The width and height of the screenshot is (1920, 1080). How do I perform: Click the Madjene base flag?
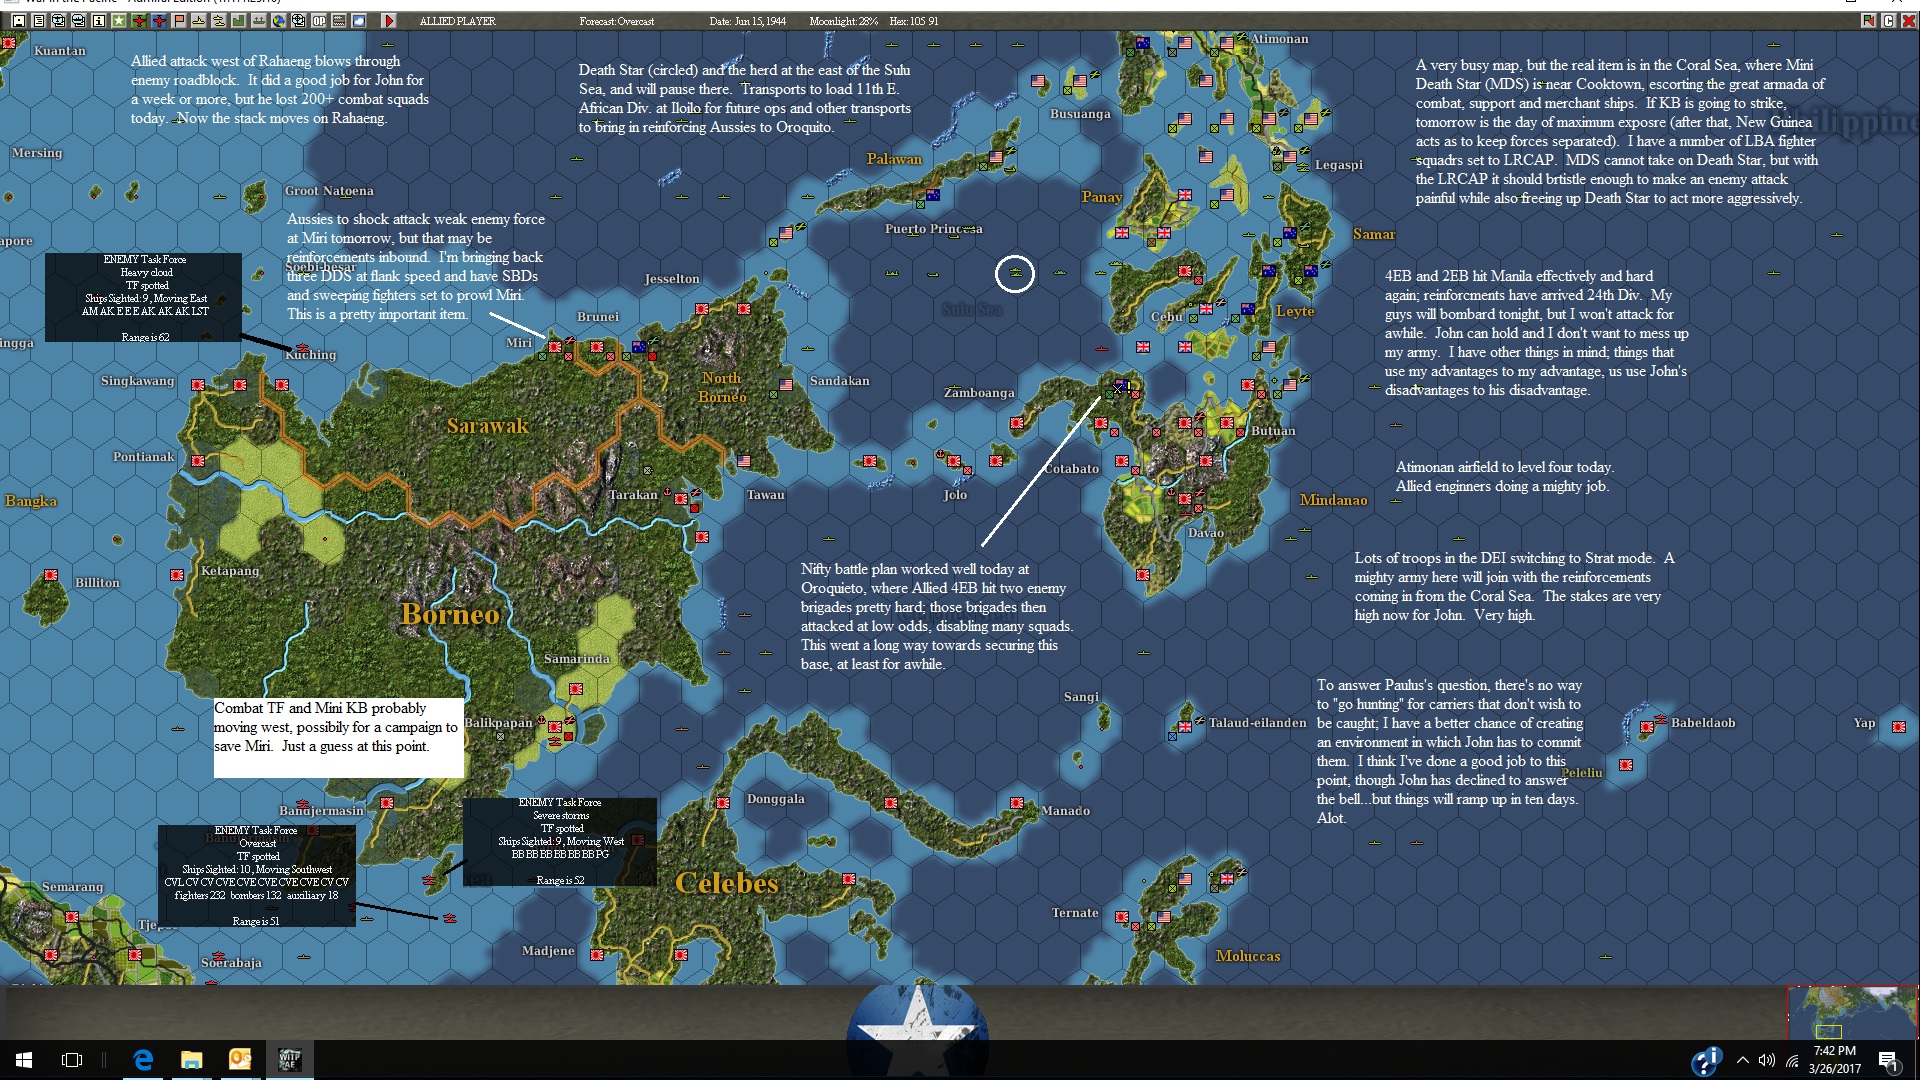coord(597,955)
